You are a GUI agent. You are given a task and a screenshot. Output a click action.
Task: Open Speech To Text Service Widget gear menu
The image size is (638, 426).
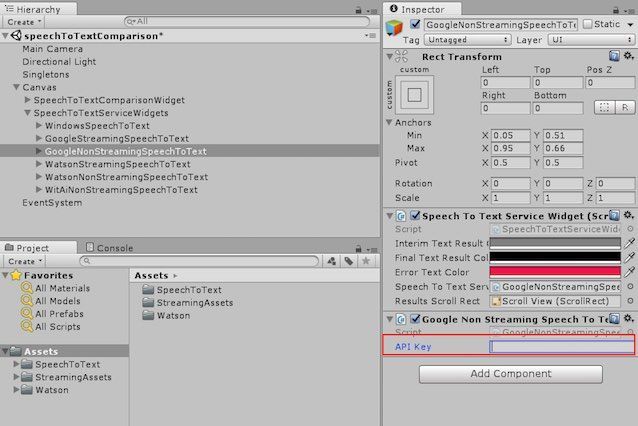[629, 215]
